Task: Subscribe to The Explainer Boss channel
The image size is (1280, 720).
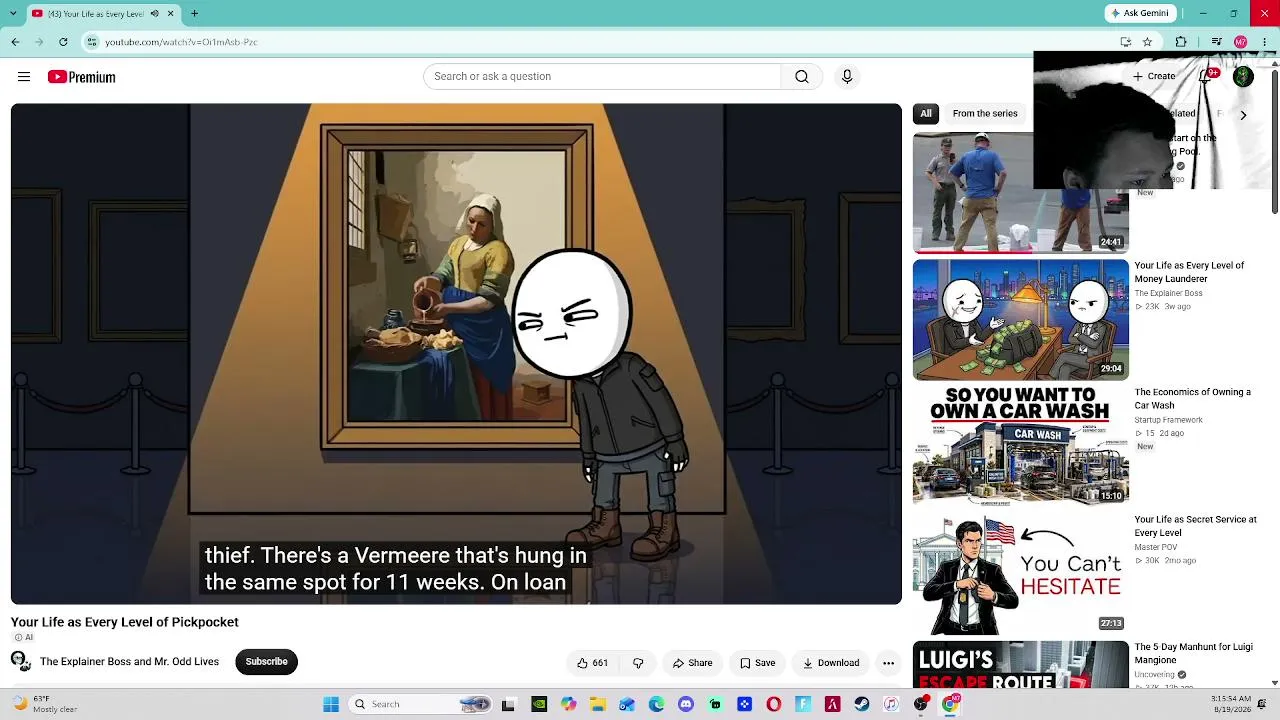Action: [x=266, y=662]
